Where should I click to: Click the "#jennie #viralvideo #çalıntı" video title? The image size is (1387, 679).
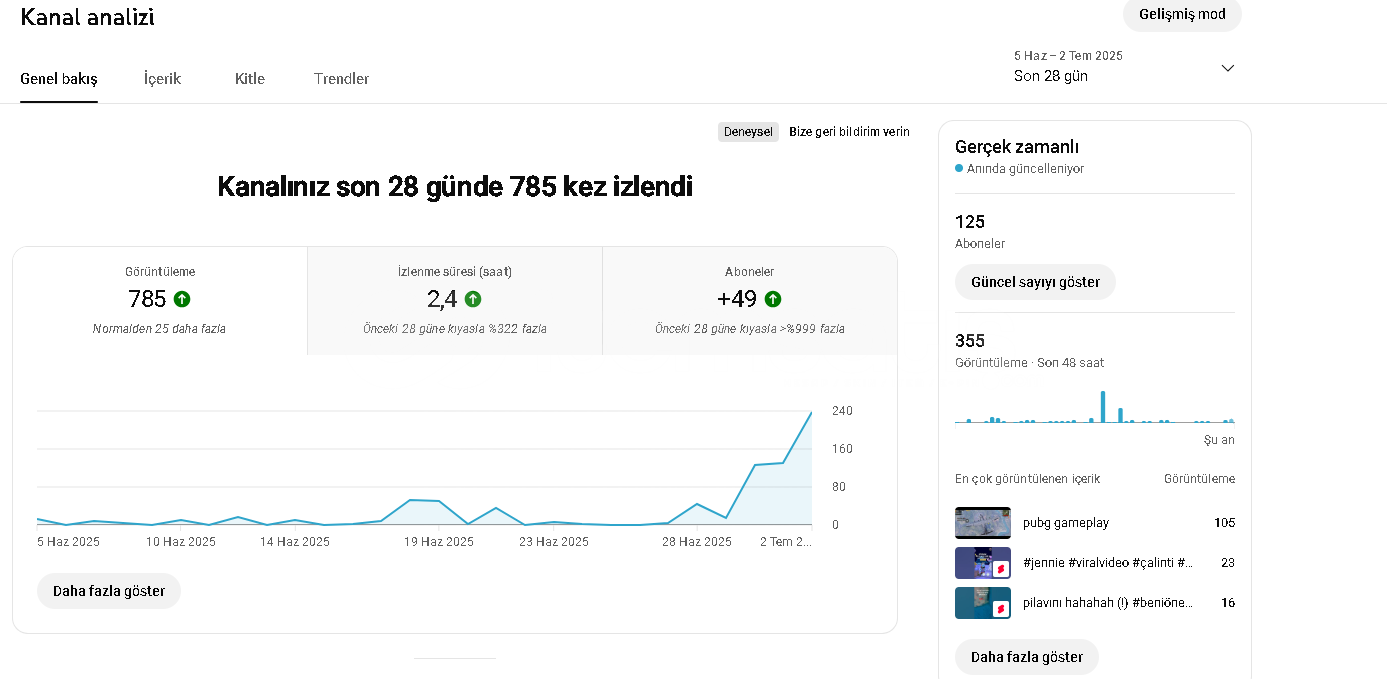pos(1108,563)
